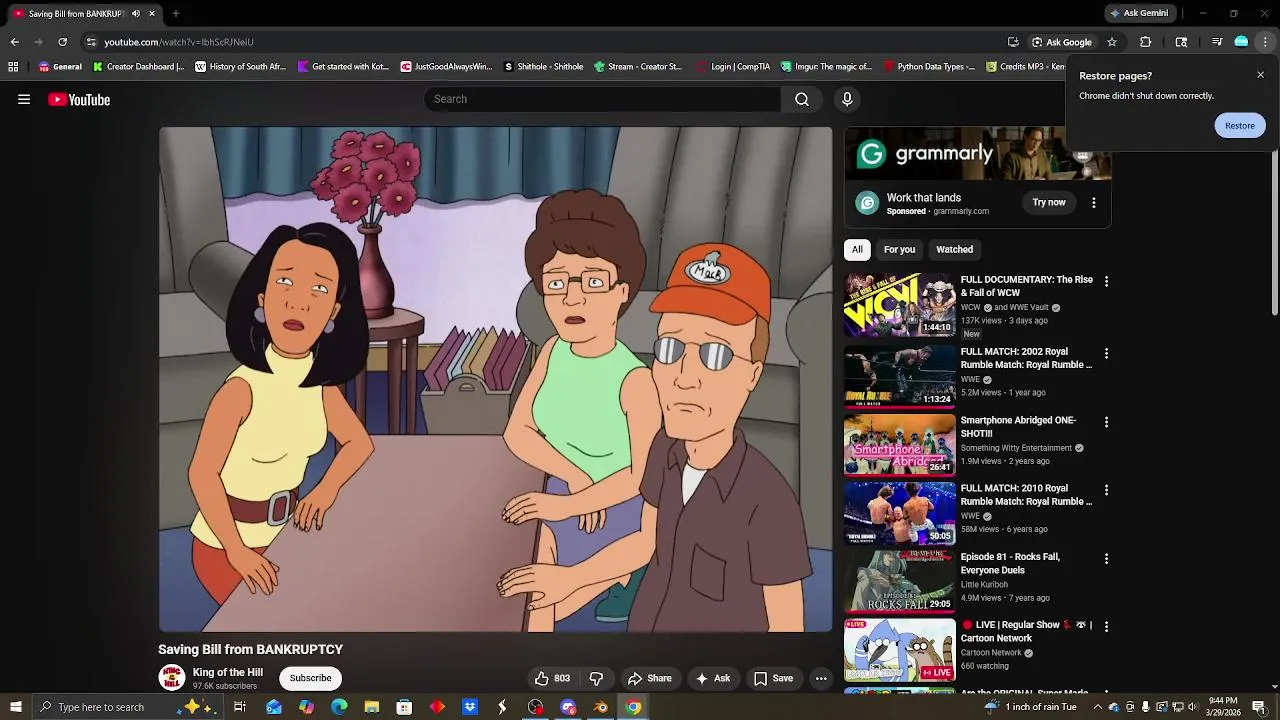Go to the YouTube home logo
1280x720 pixels.
tap(79, 99)
